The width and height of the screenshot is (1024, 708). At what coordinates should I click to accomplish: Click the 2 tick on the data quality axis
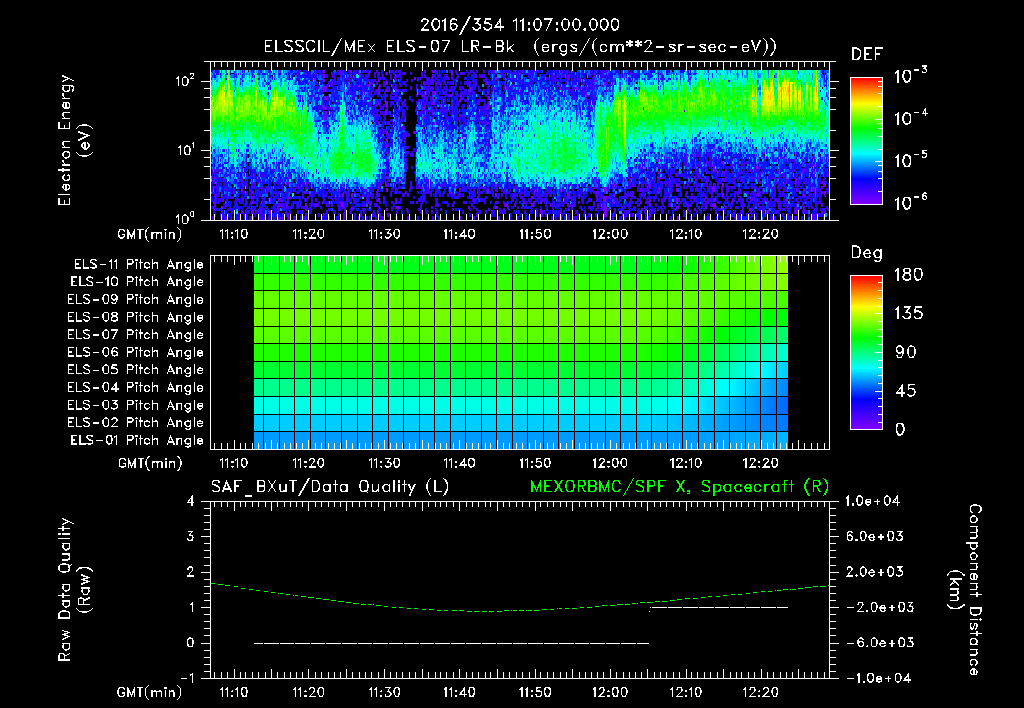pos(191,571)
